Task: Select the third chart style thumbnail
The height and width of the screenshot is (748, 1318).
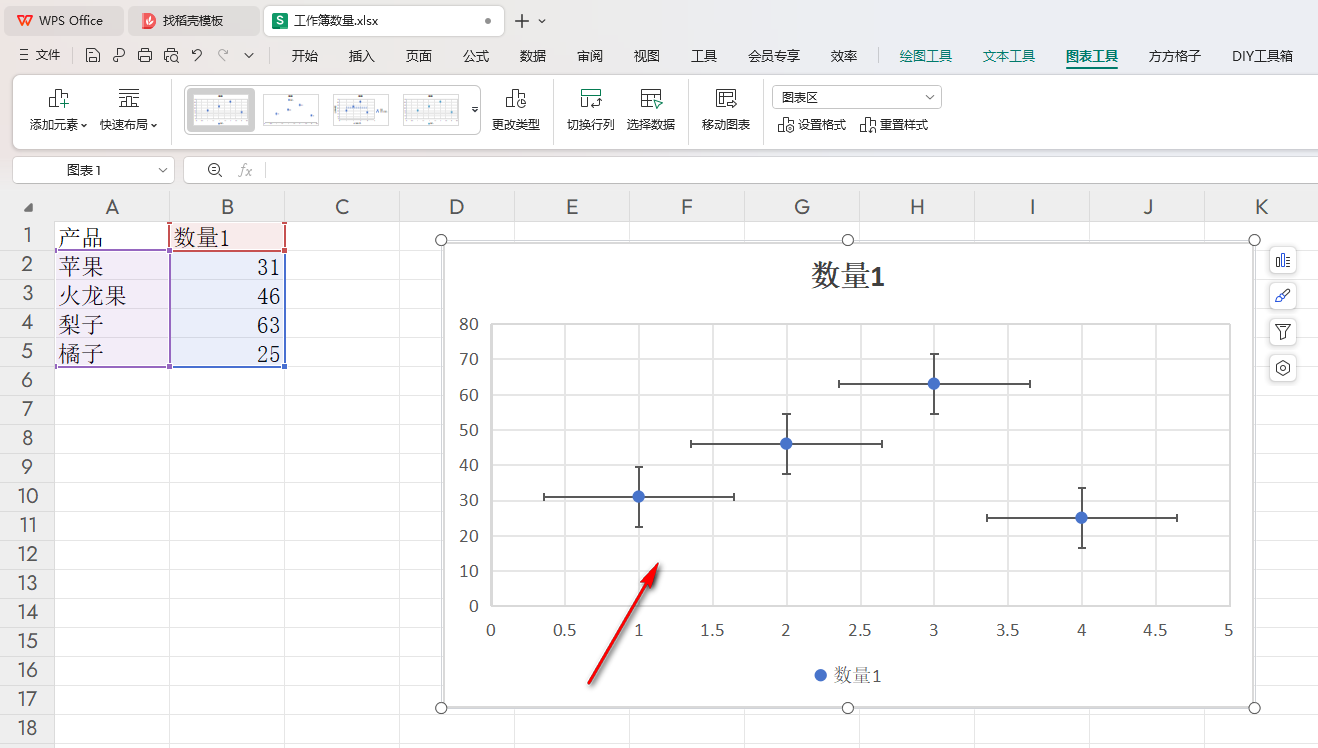Action: (361, 110)
